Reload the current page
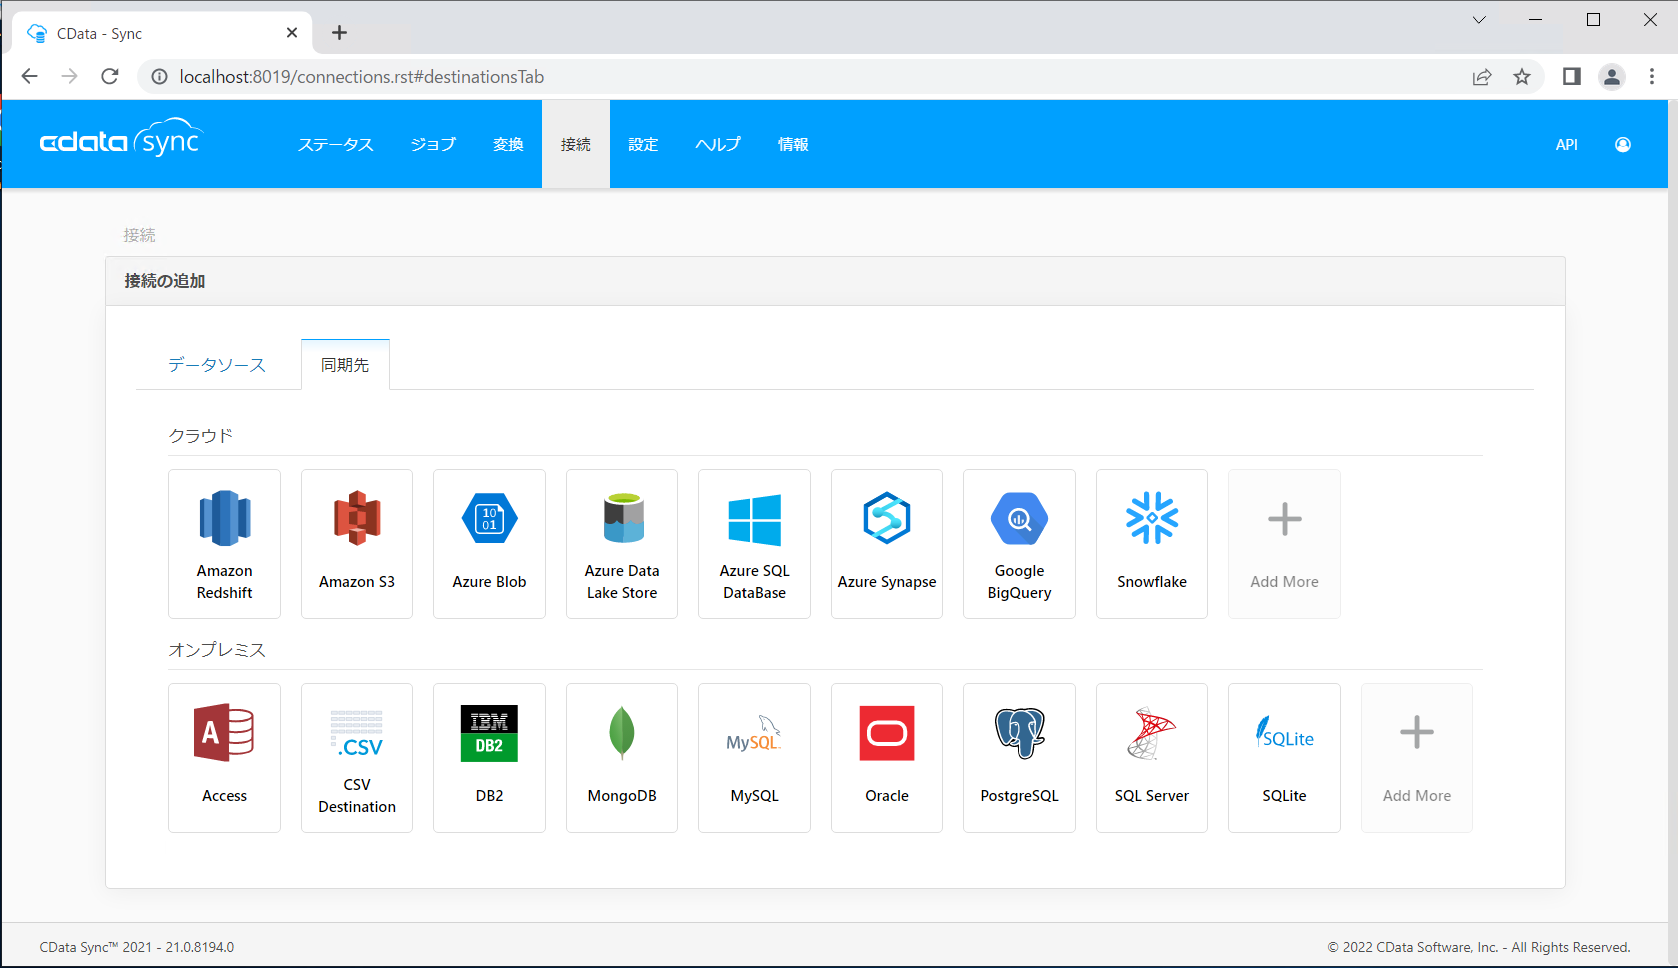Viewport: 1678px width, 968px height. coord(110,77)
